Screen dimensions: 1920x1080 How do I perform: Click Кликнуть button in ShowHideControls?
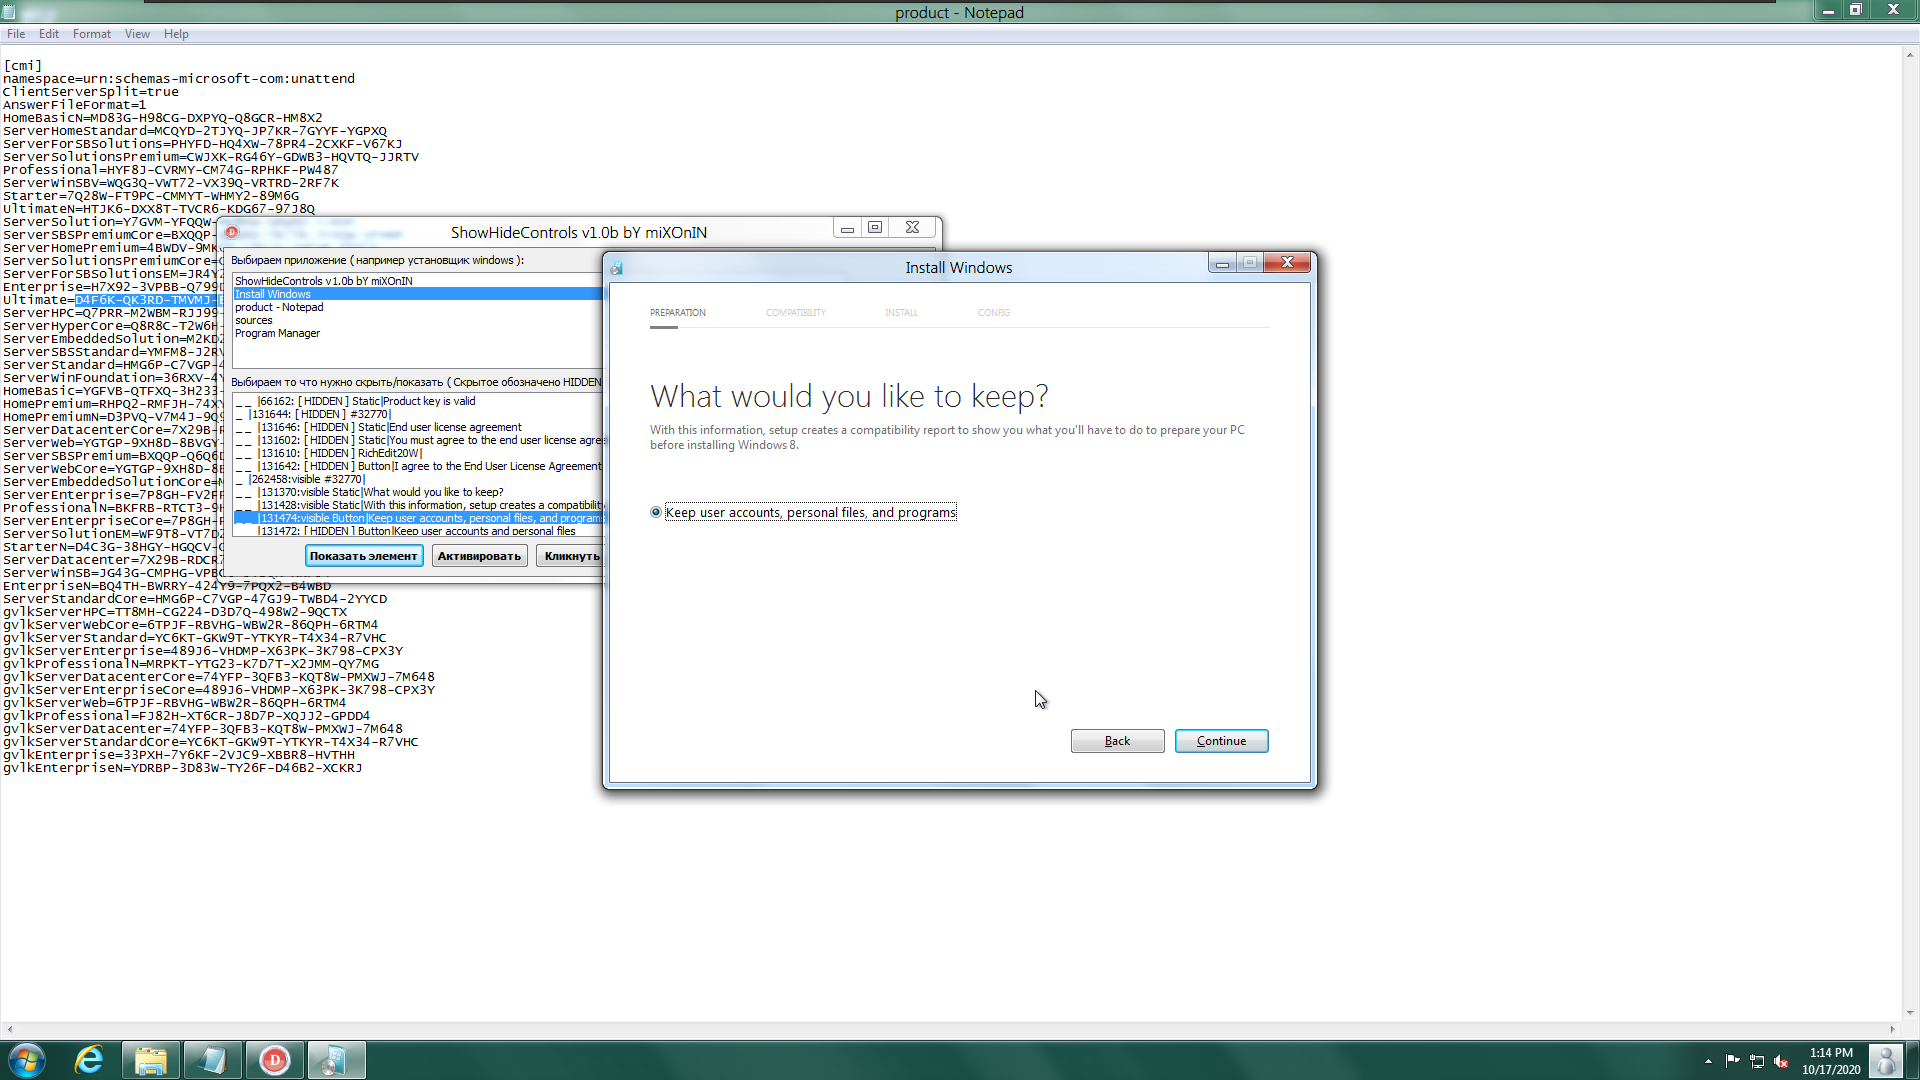pos(571,556)
